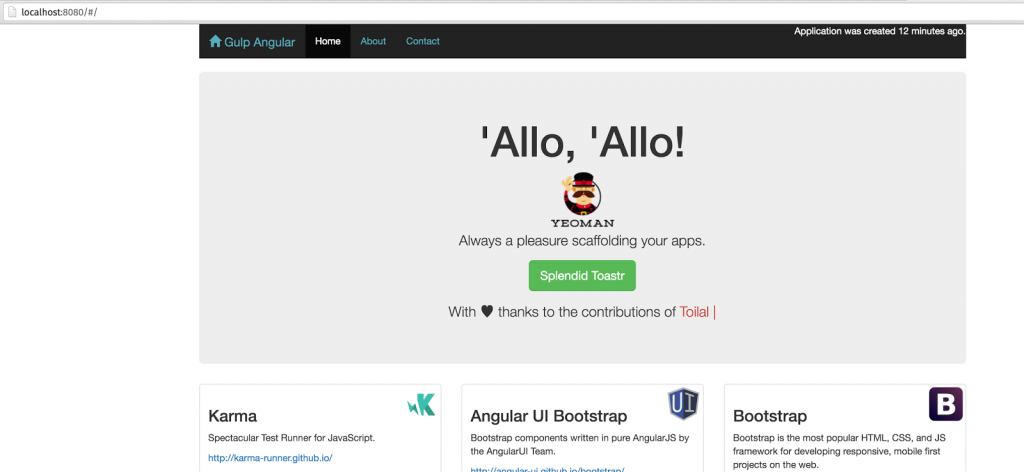Click the Bootstrap card title
The width and height of the screenshot is (1024, 472).
(x=769, y=416)
